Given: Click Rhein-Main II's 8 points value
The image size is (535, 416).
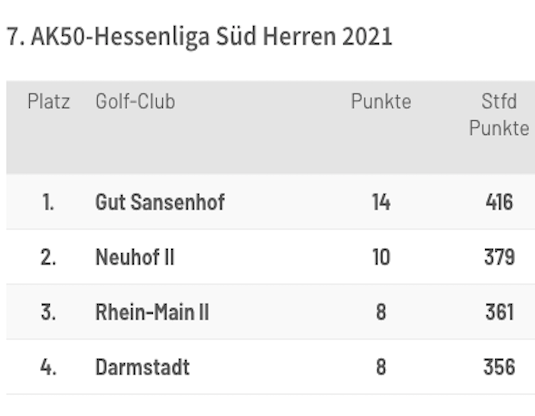Looking at the screenshot, I should coord(381,312).
